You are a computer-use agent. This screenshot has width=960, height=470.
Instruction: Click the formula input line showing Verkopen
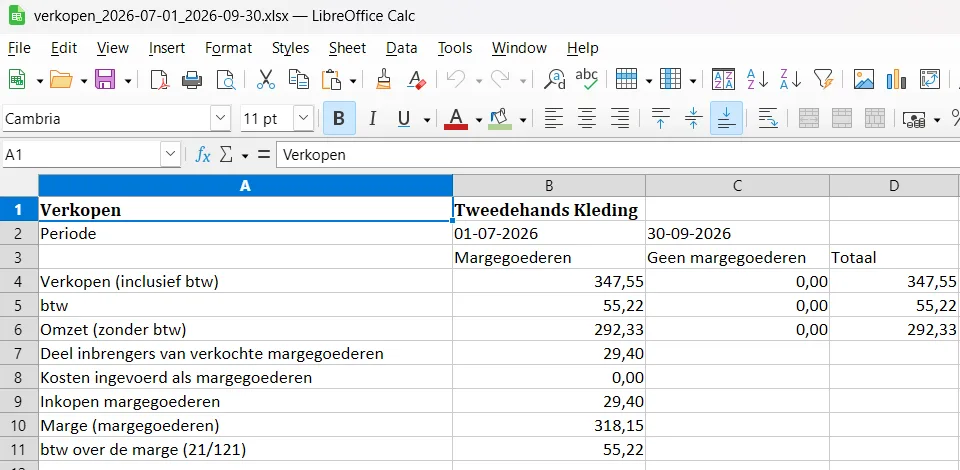pos(618,155)
